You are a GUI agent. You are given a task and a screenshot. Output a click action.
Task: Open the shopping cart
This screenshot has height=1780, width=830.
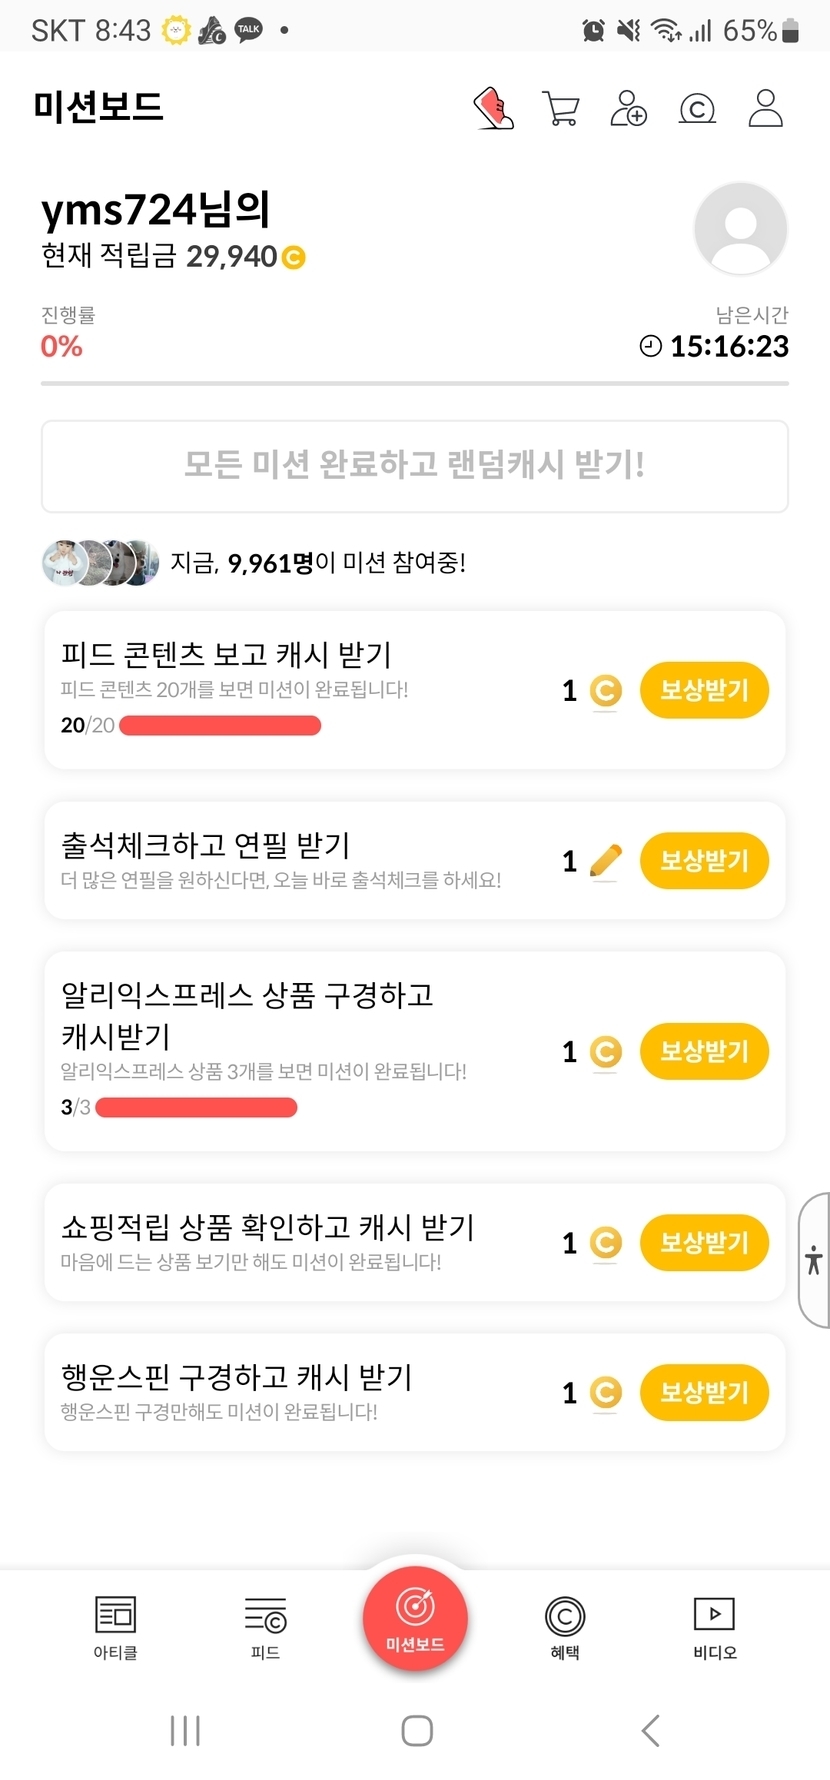(561, 108)
